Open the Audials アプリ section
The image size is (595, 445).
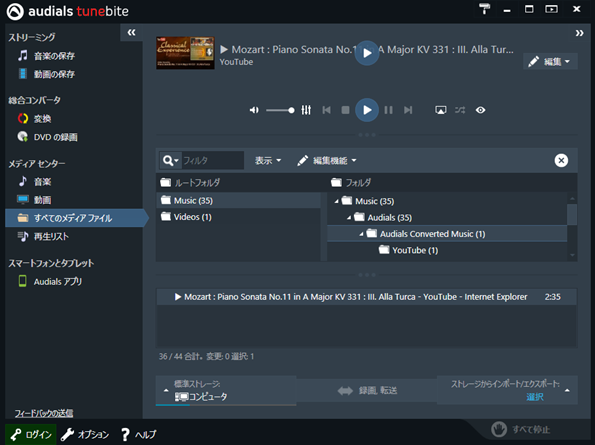(50, 281)
